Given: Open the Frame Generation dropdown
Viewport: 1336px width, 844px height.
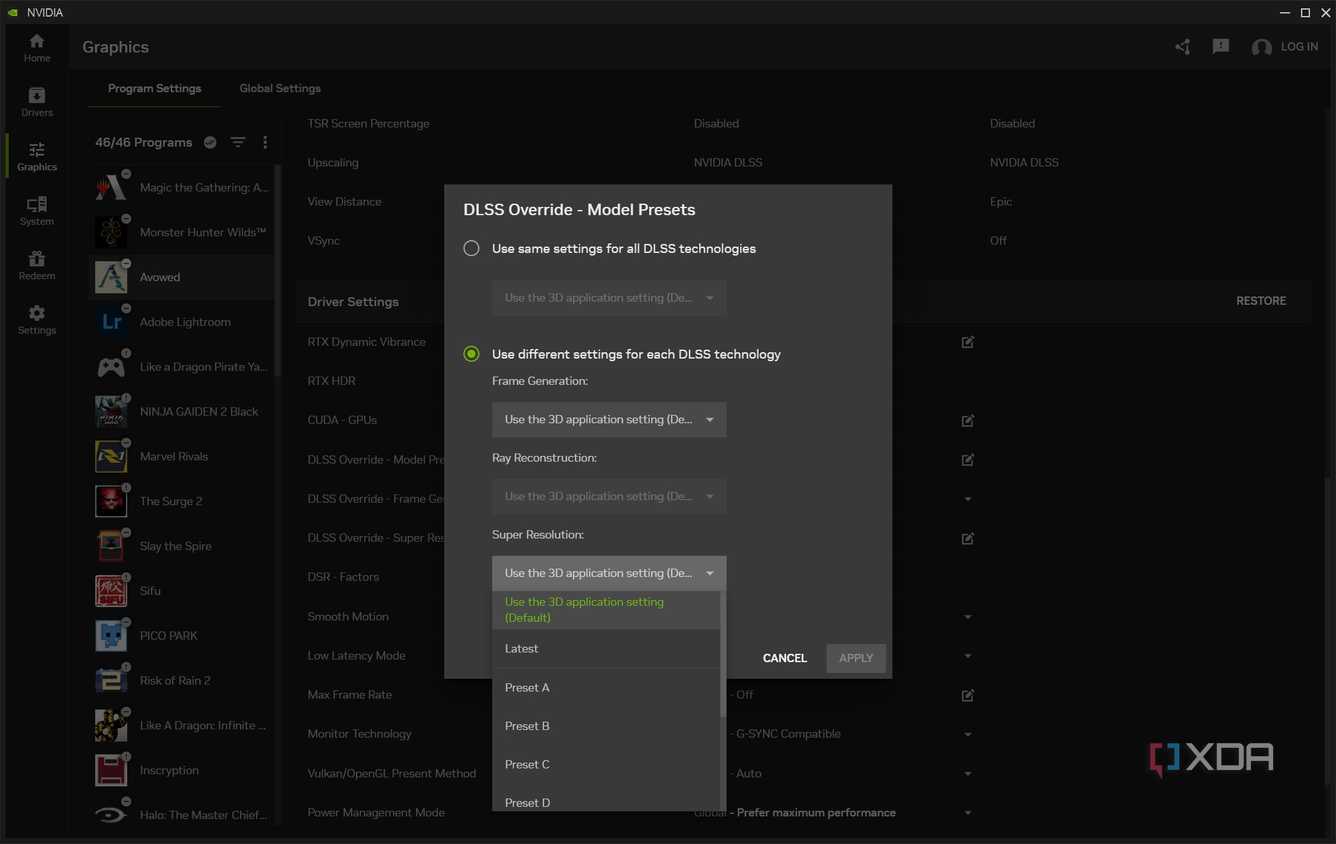Looking at the screenshot, I should [x=609, y=420].
